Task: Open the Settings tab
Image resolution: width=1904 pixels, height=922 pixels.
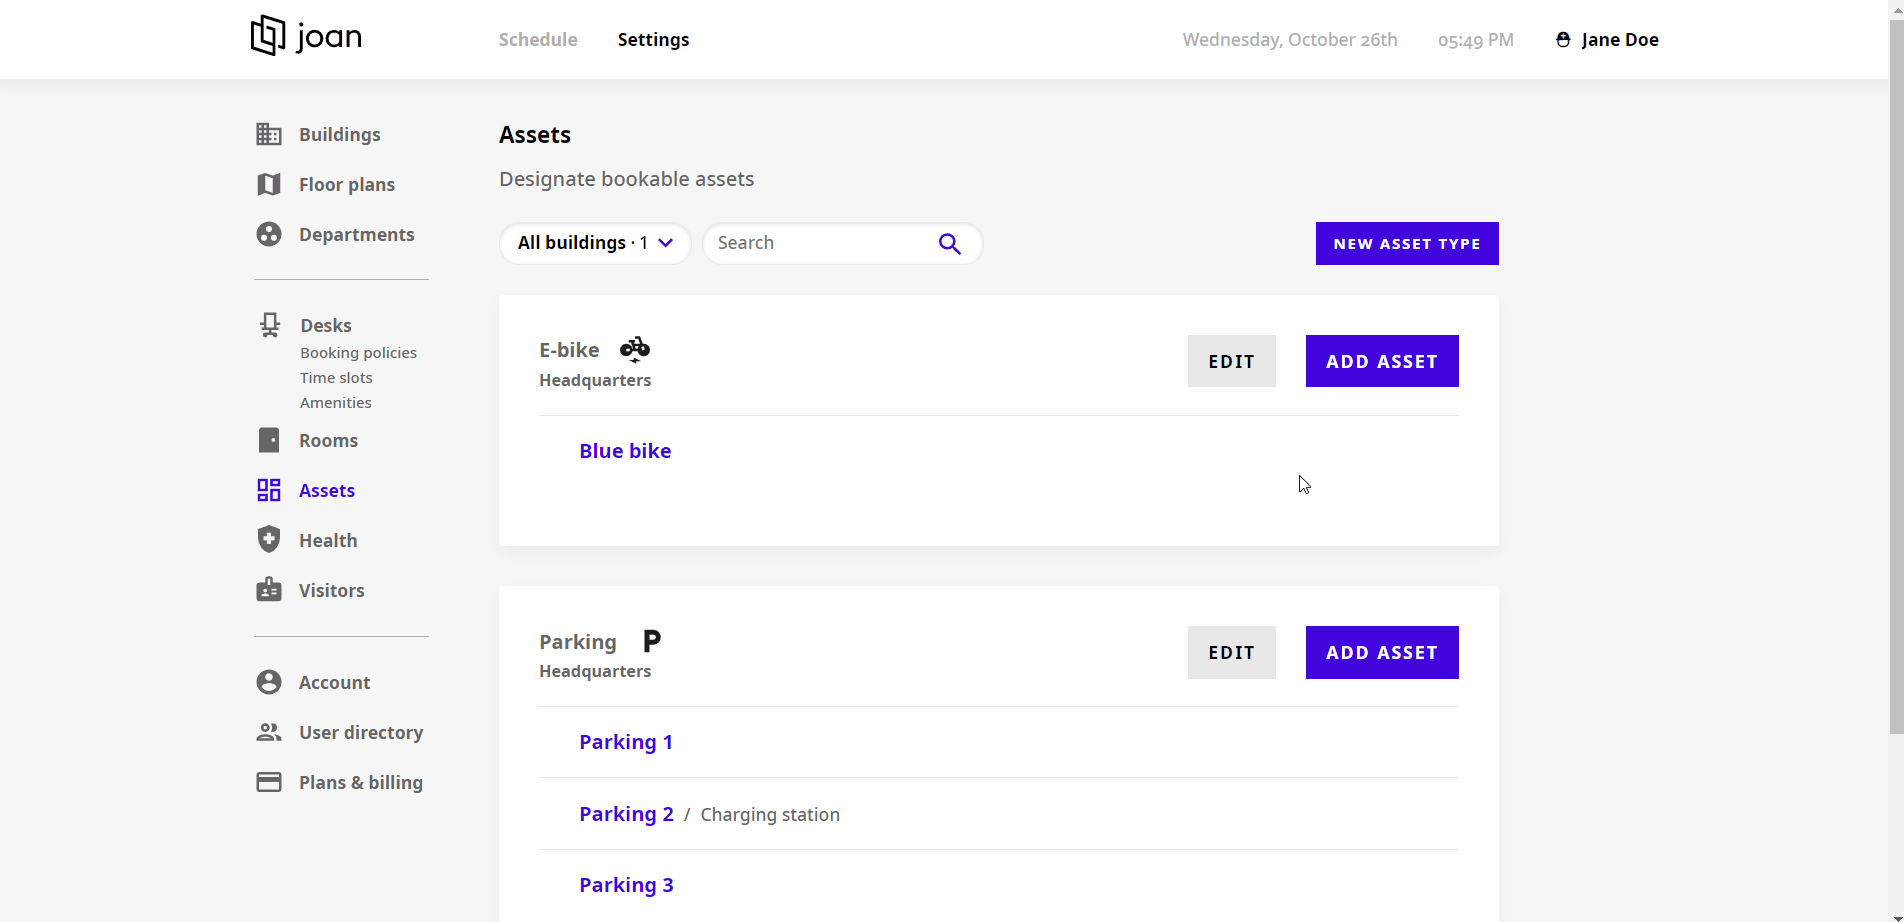Action: (653, 39)
